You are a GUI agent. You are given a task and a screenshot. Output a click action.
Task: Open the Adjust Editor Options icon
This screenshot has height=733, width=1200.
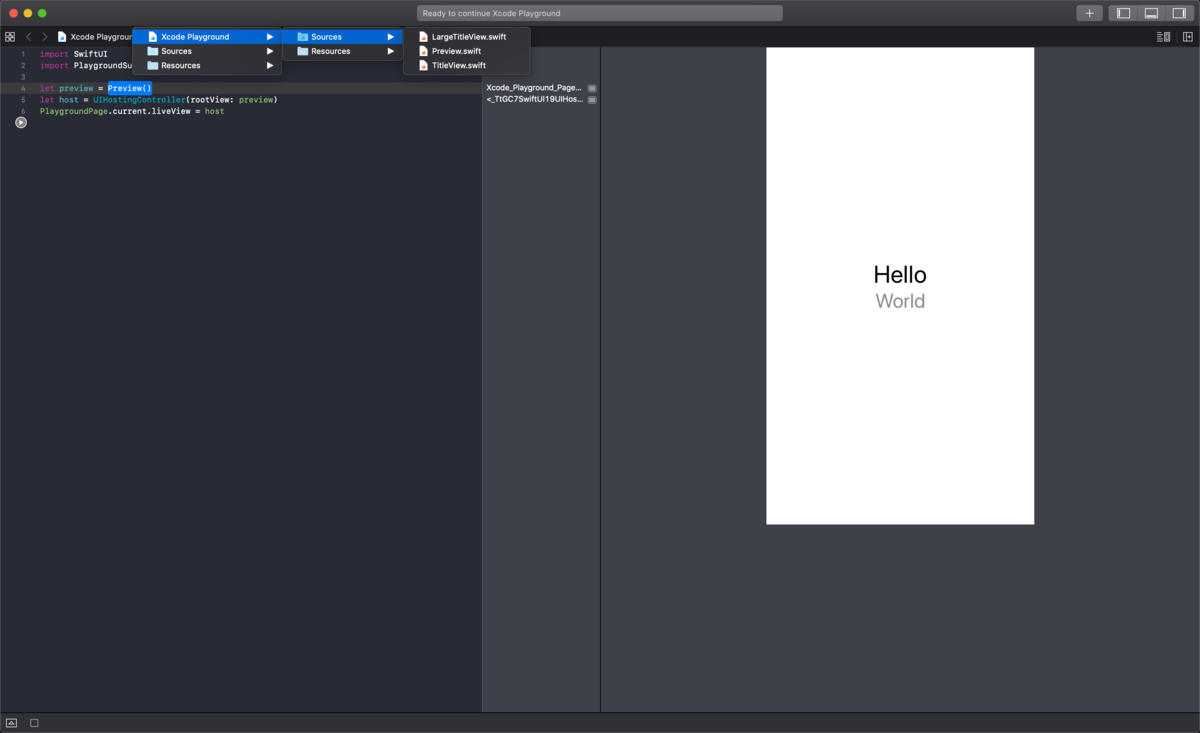pyautogui.click(x=1163, y=37)
